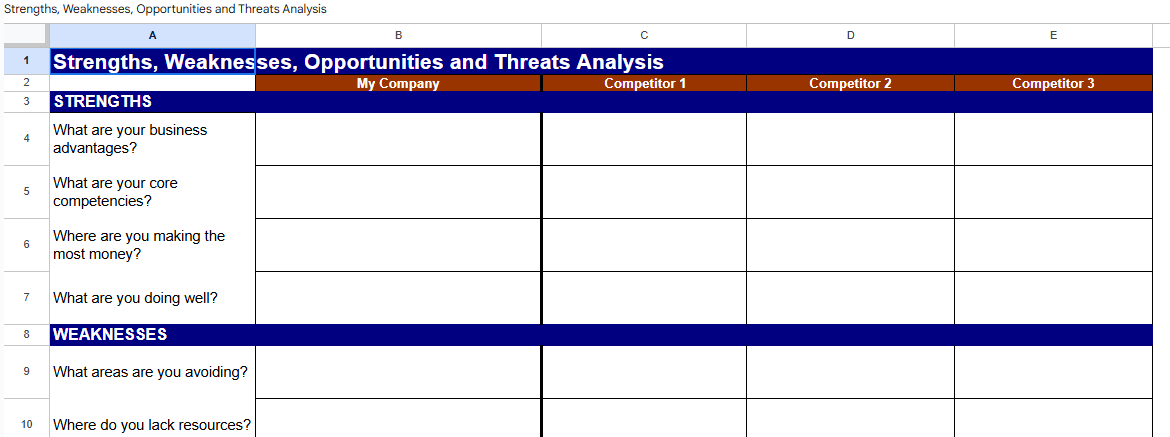
Task: Select the 'Competitor 2' header cell
Action: (x=850, y=84)
